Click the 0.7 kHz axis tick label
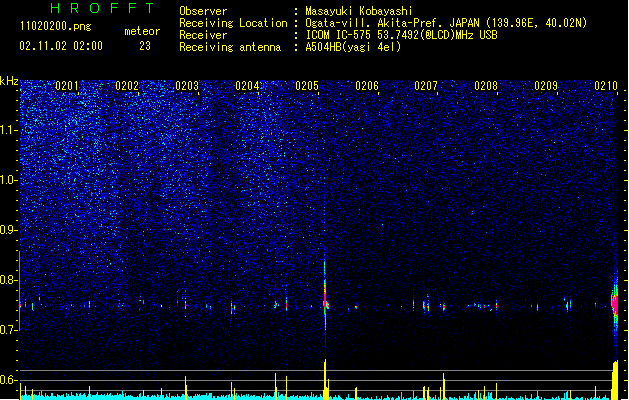 coord(9,330)
